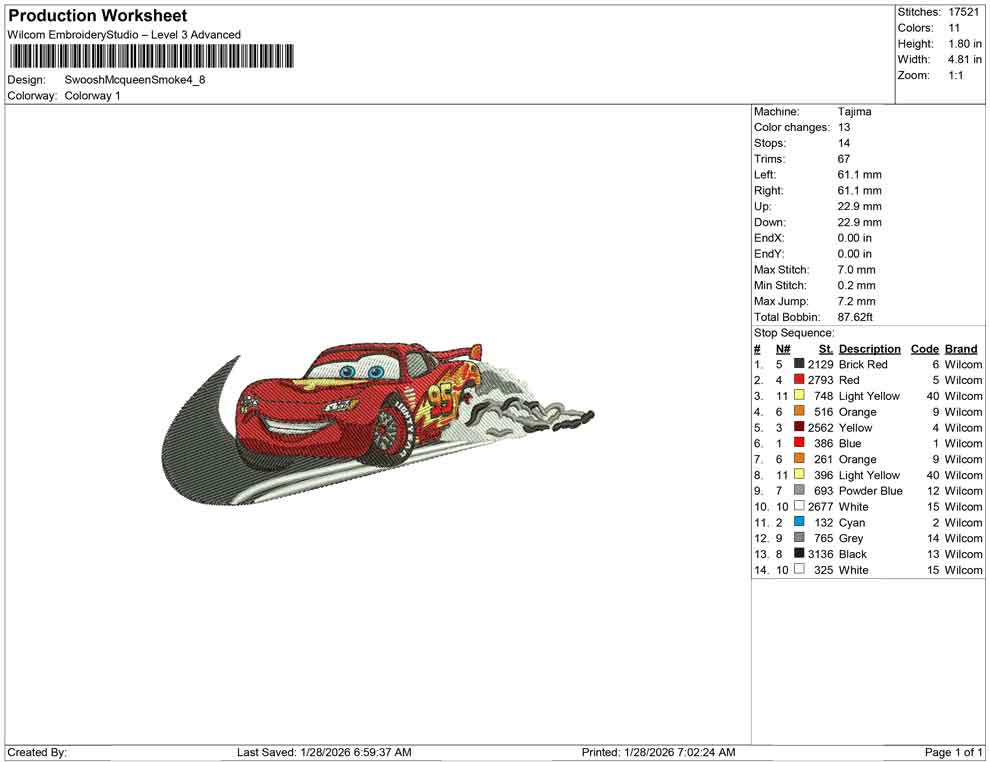Sort by the St. column header
The width and height of the screenshot is (990, 762).
(x=824, y=348)
